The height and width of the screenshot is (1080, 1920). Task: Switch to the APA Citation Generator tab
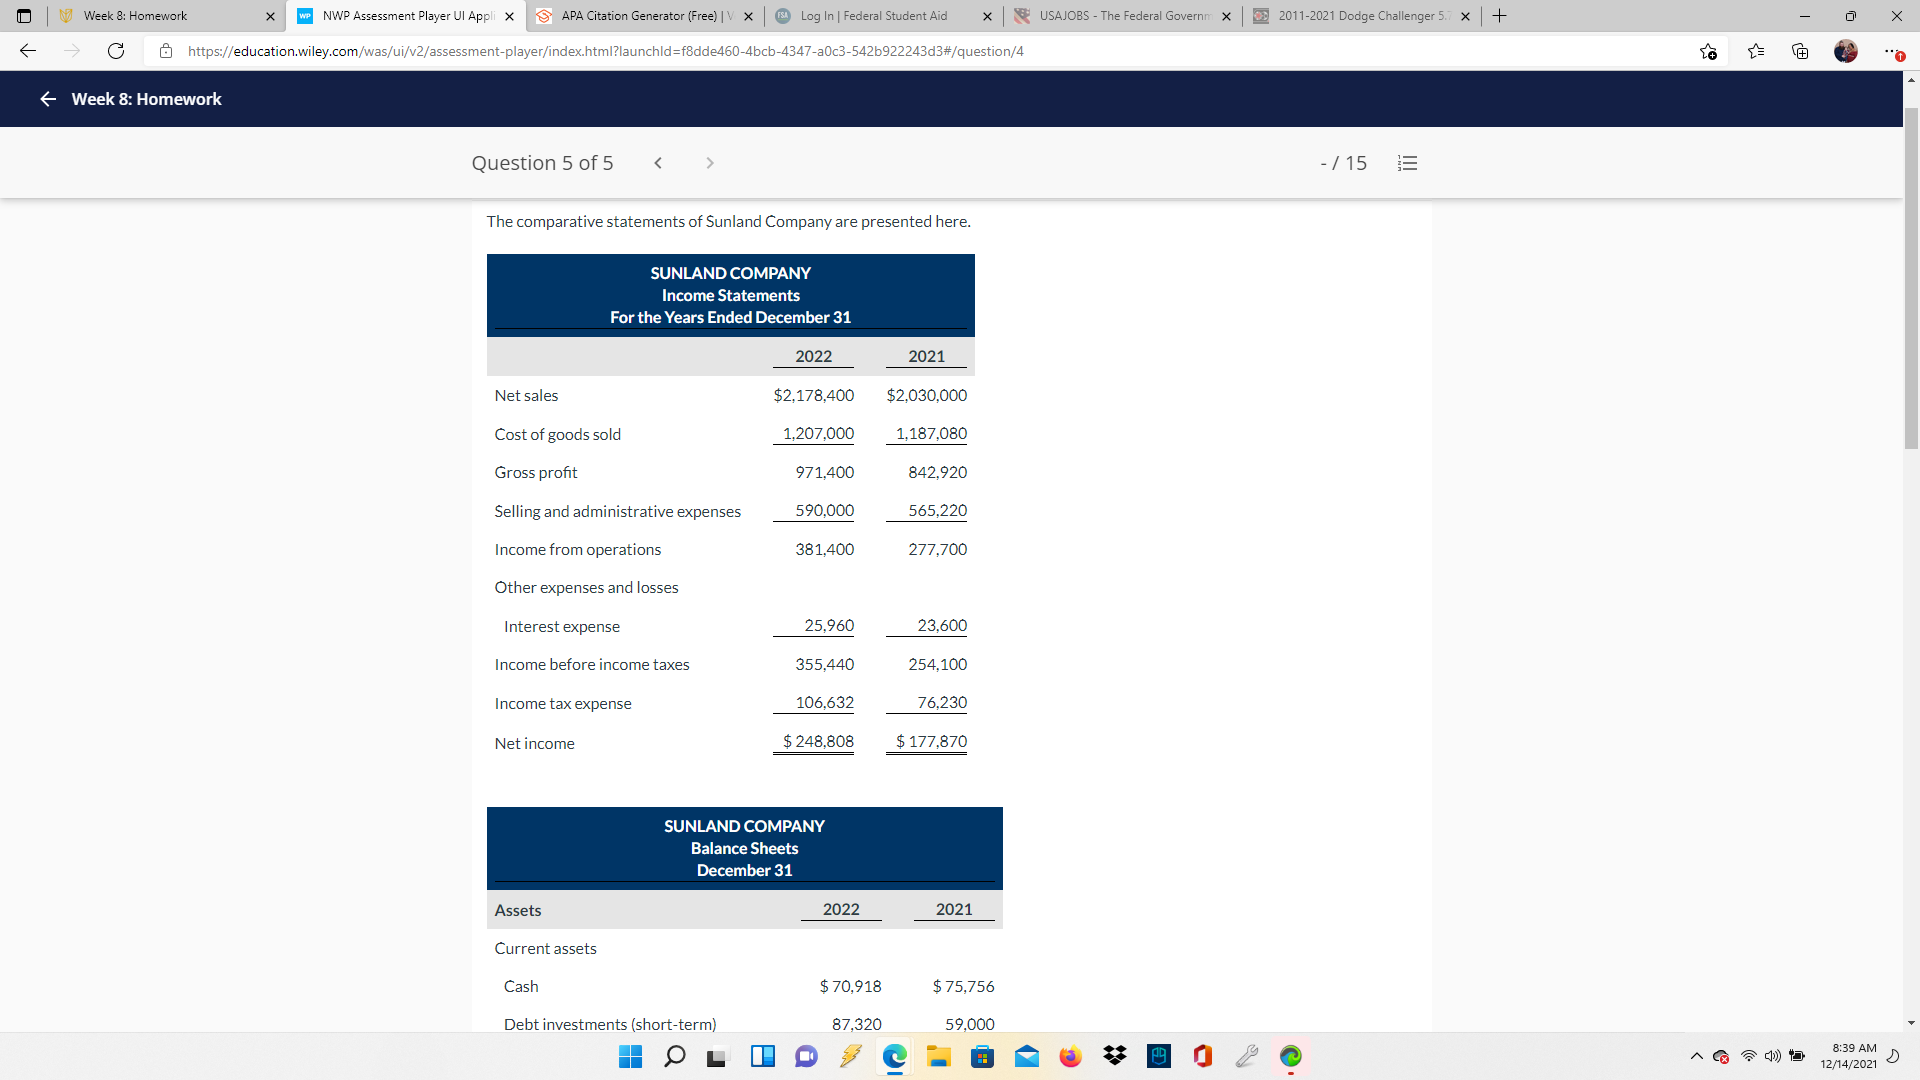(x=640, y=16)
